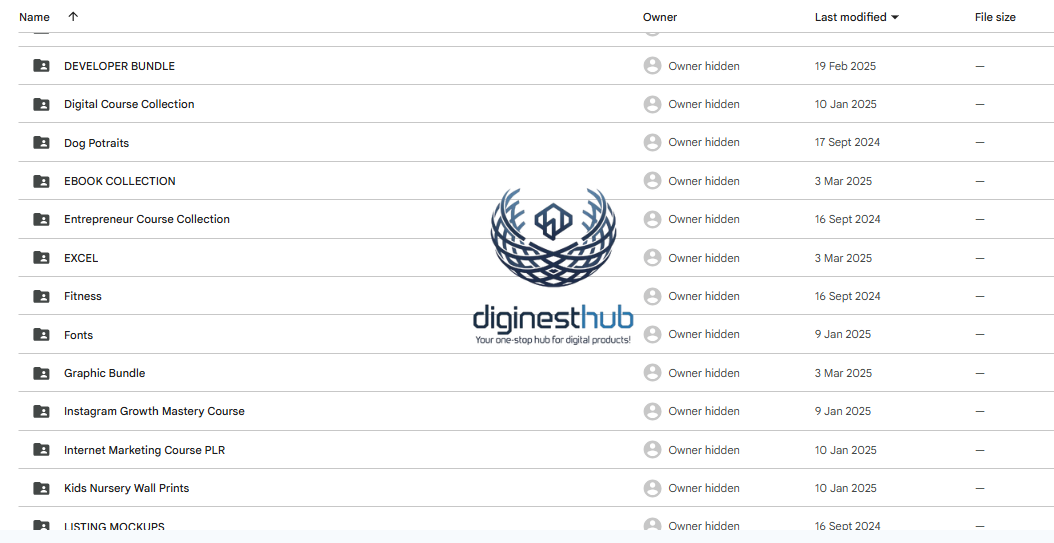Image resolution: width=1054 pixels, height=543 pixels.
Task: Select the Graphic Bundle folder row
Action: [x=105, y=373]
